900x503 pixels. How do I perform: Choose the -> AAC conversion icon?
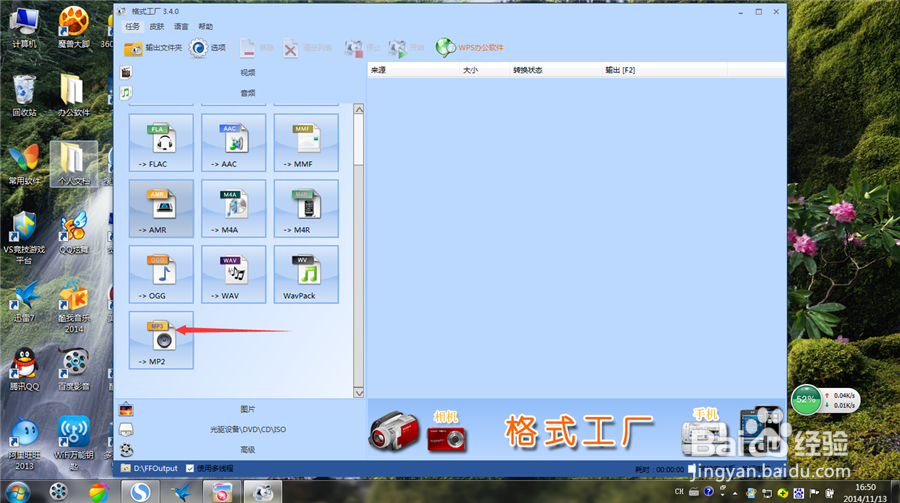coord(234,142)
